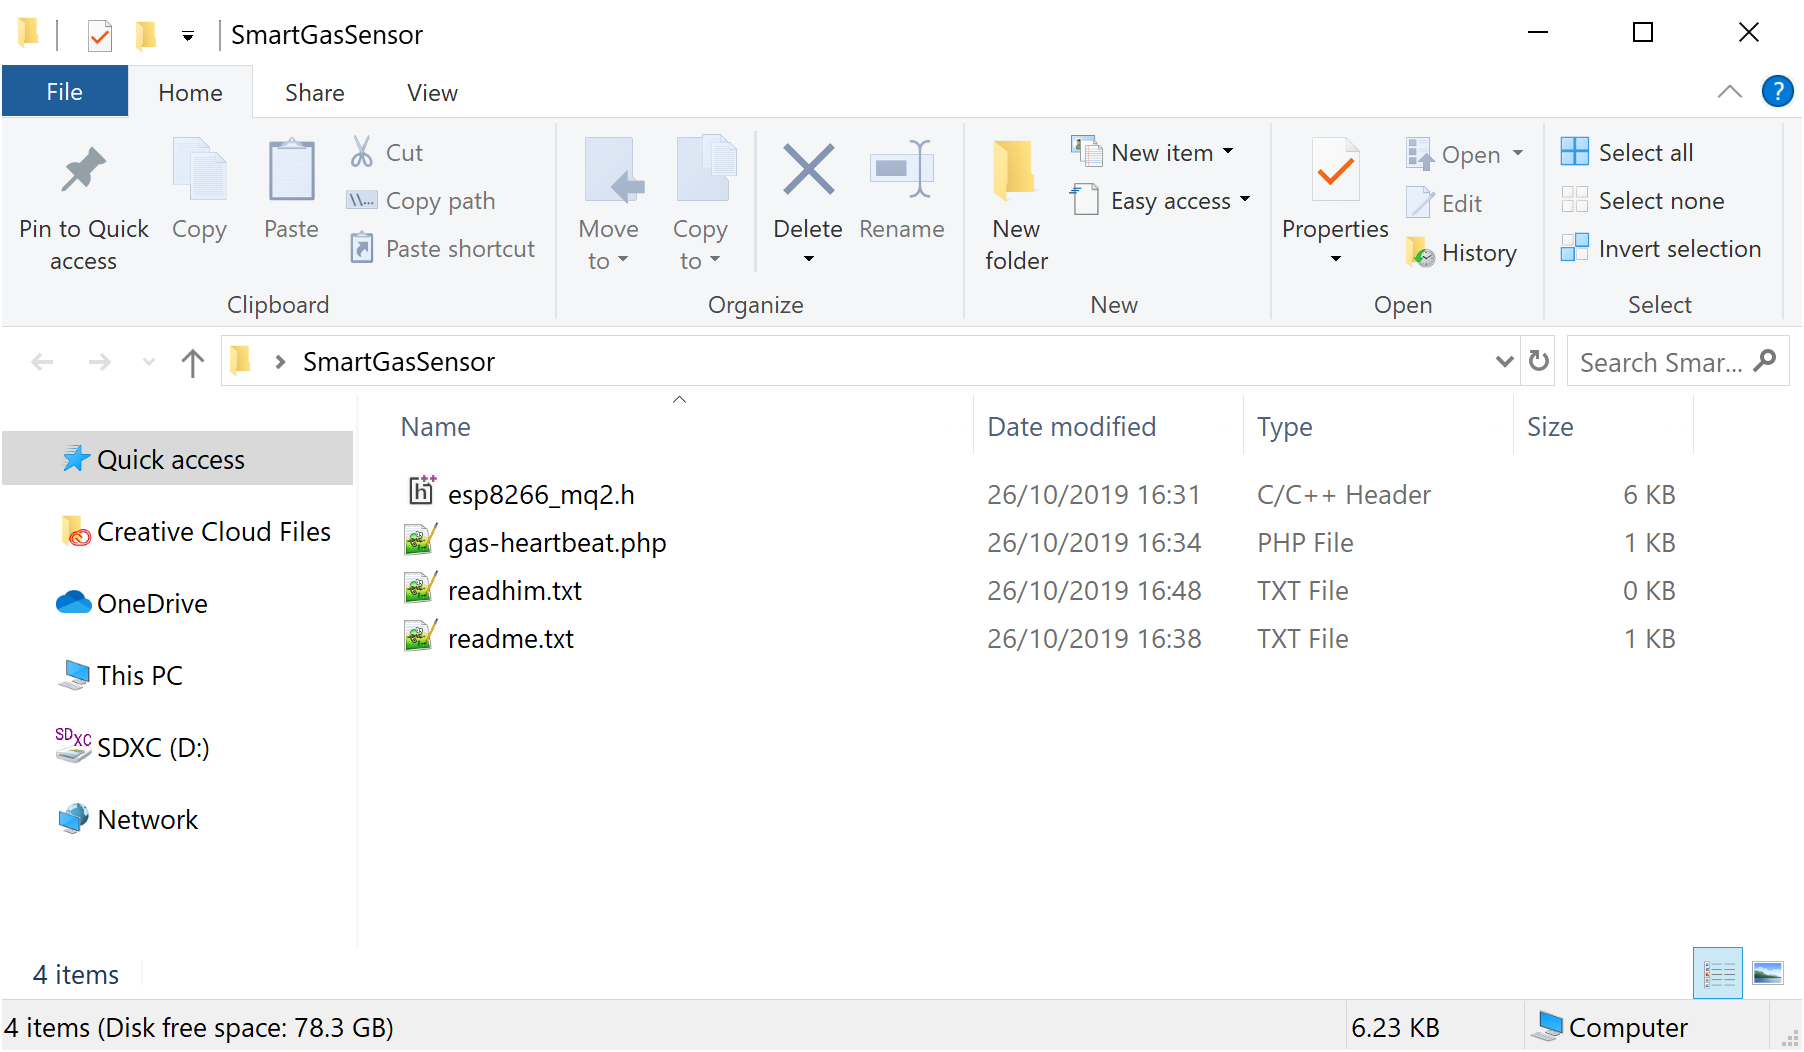Screen dimensions: 1804x1052
Task: Open recent locations dropdown arrow
Action: 149,362
